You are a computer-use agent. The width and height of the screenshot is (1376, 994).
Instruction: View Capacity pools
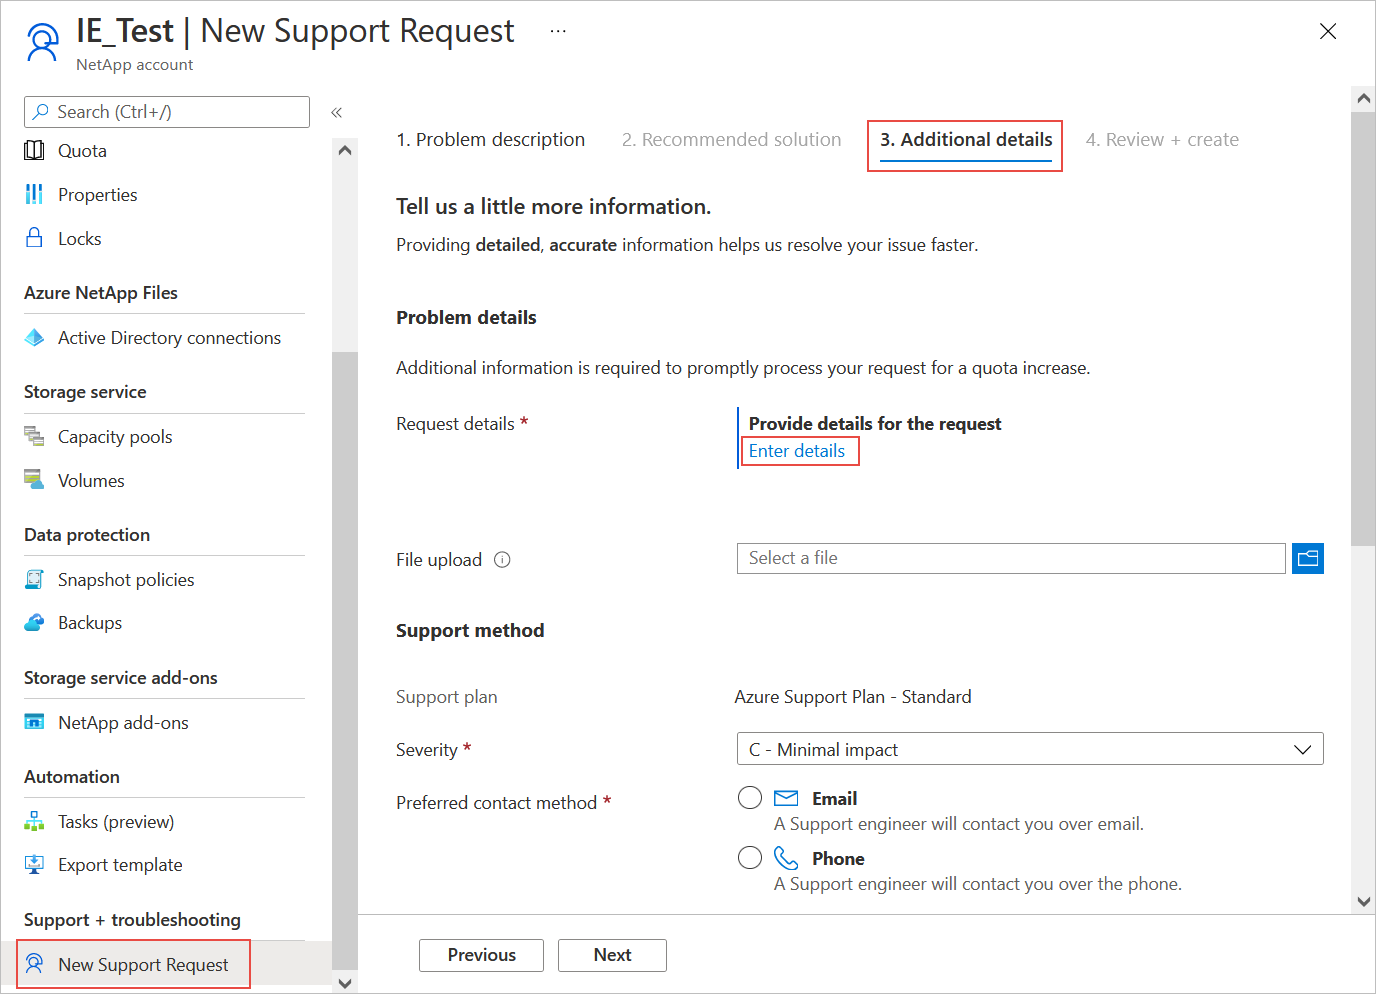114,436
